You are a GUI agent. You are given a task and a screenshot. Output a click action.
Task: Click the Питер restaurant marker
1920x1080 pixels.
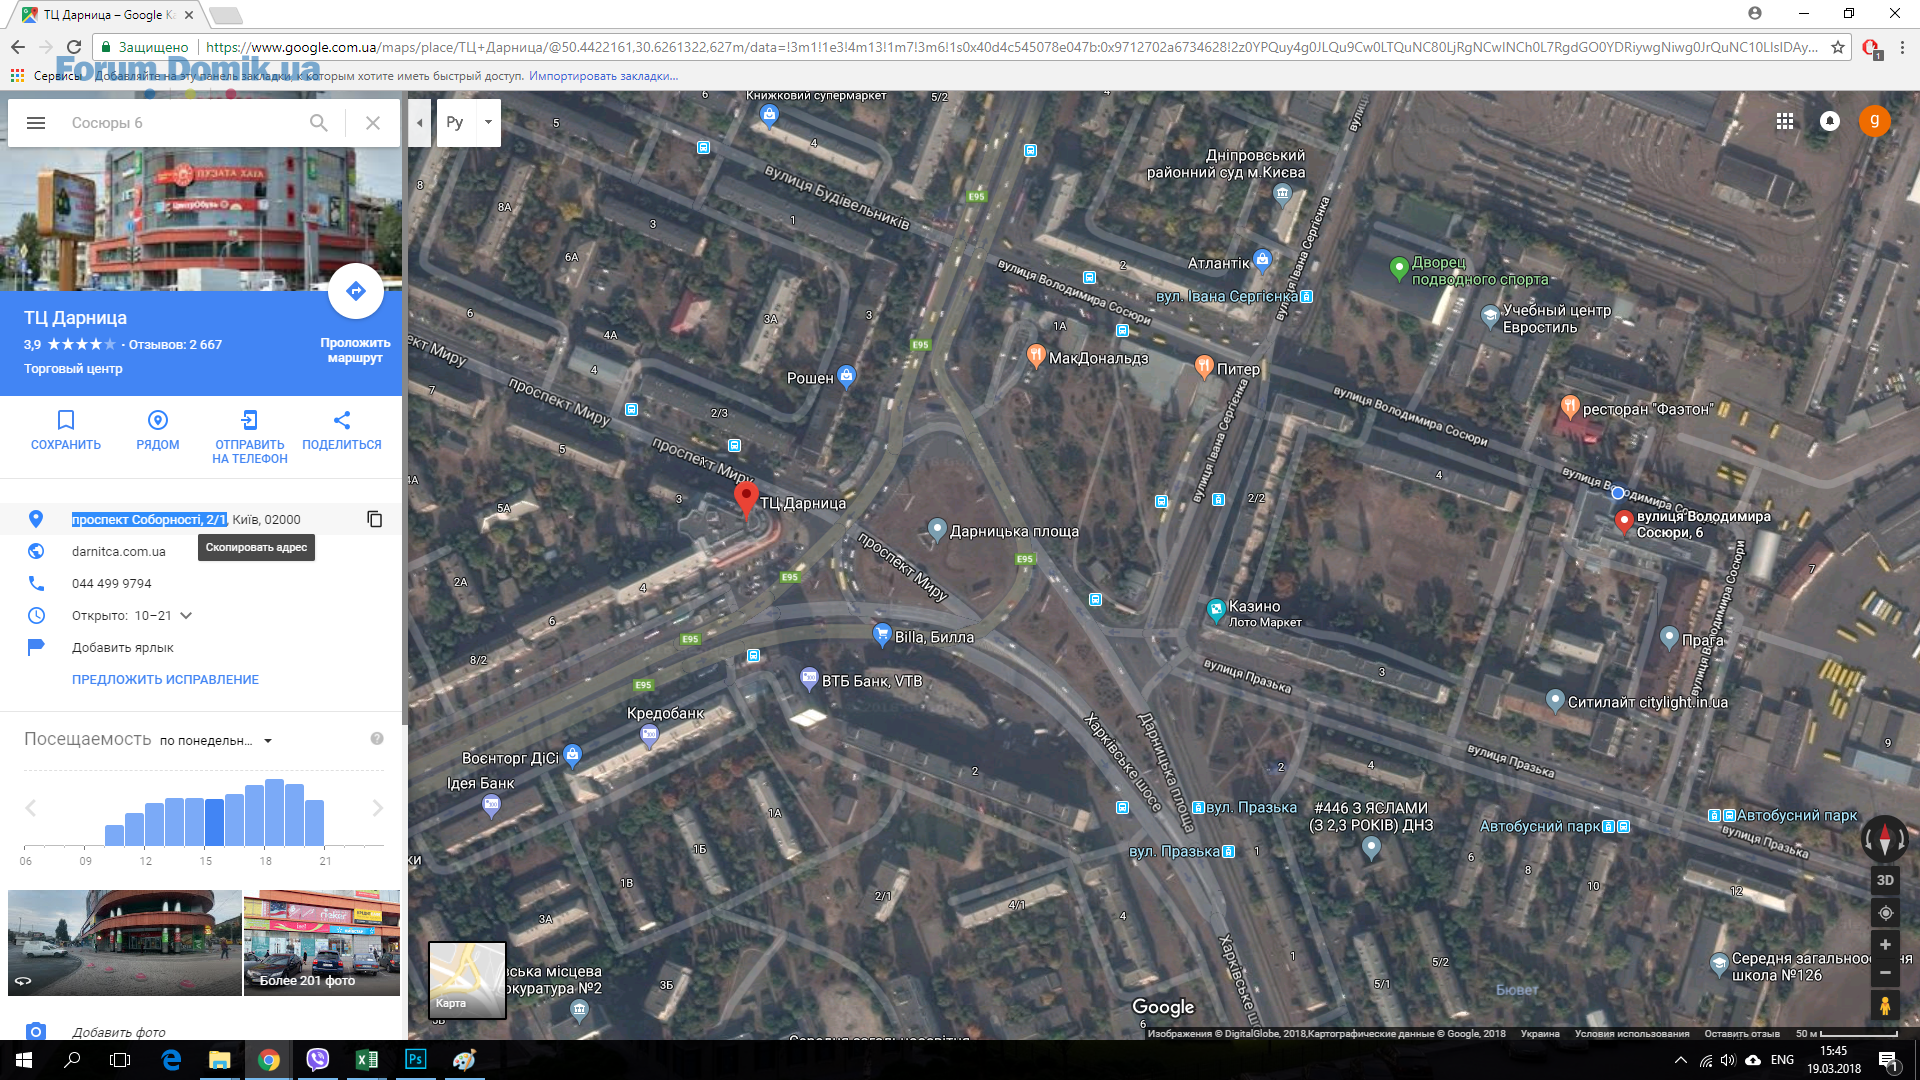coord(1204,367)
